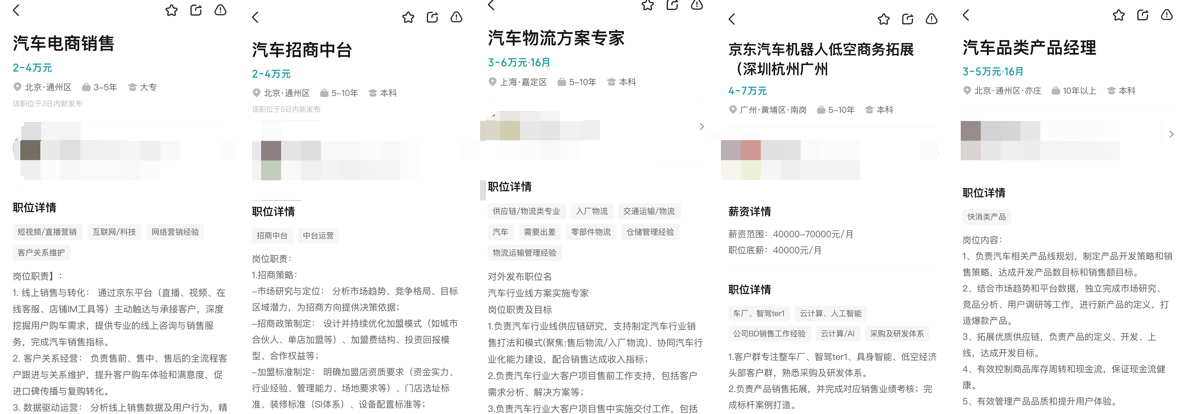The image size is (1179, 414).
Task: Open the company logo in 汽车招商中台 posting
Action: tap(271, 152)
